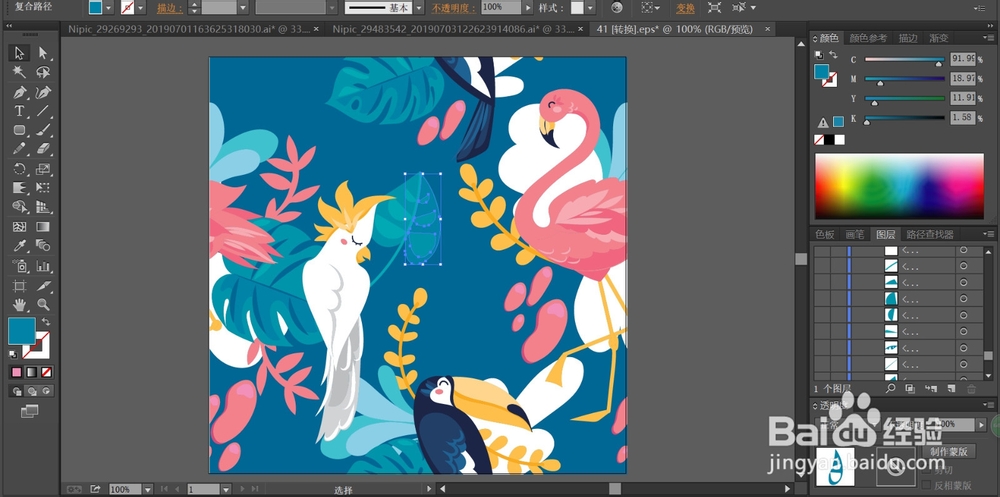
Task: Select the Hand tool
Action: tap(19, 304)
